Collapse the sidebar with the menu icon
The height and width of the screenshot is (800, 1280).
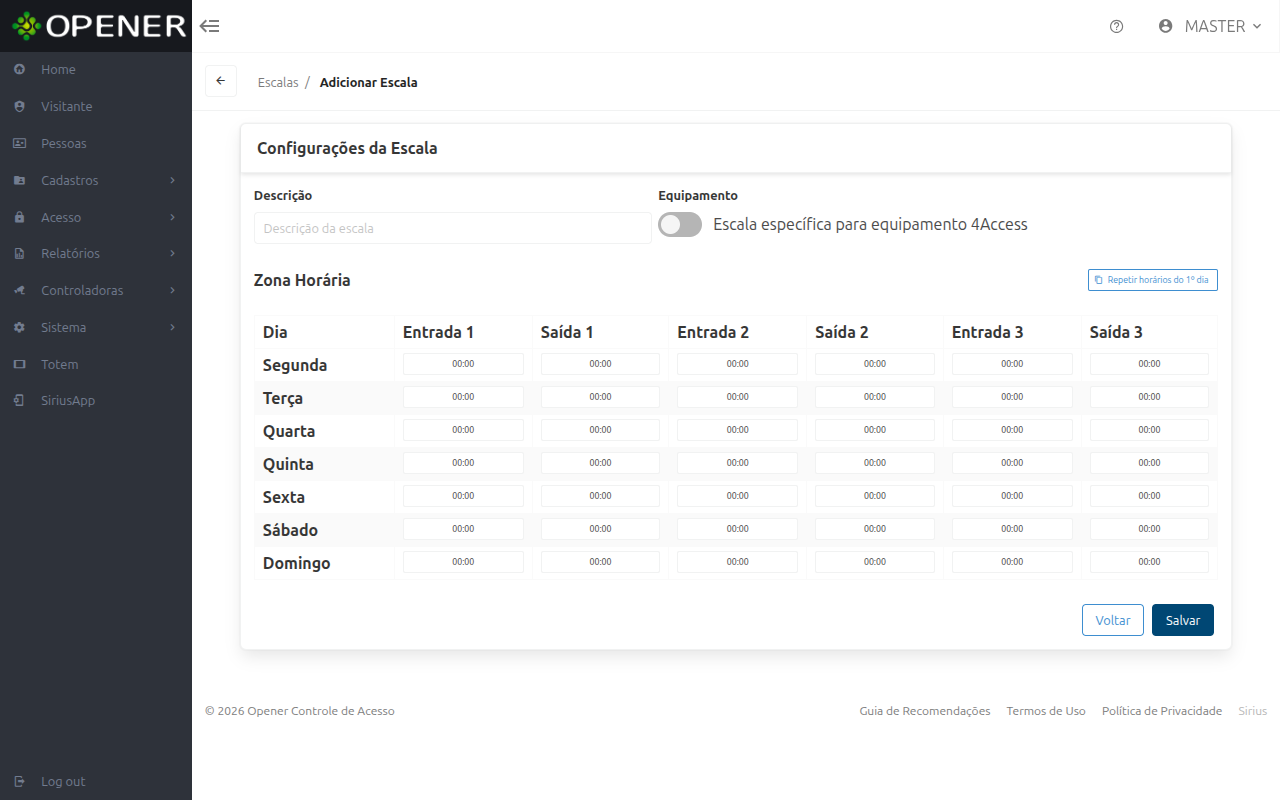click(x=209, y=26)
